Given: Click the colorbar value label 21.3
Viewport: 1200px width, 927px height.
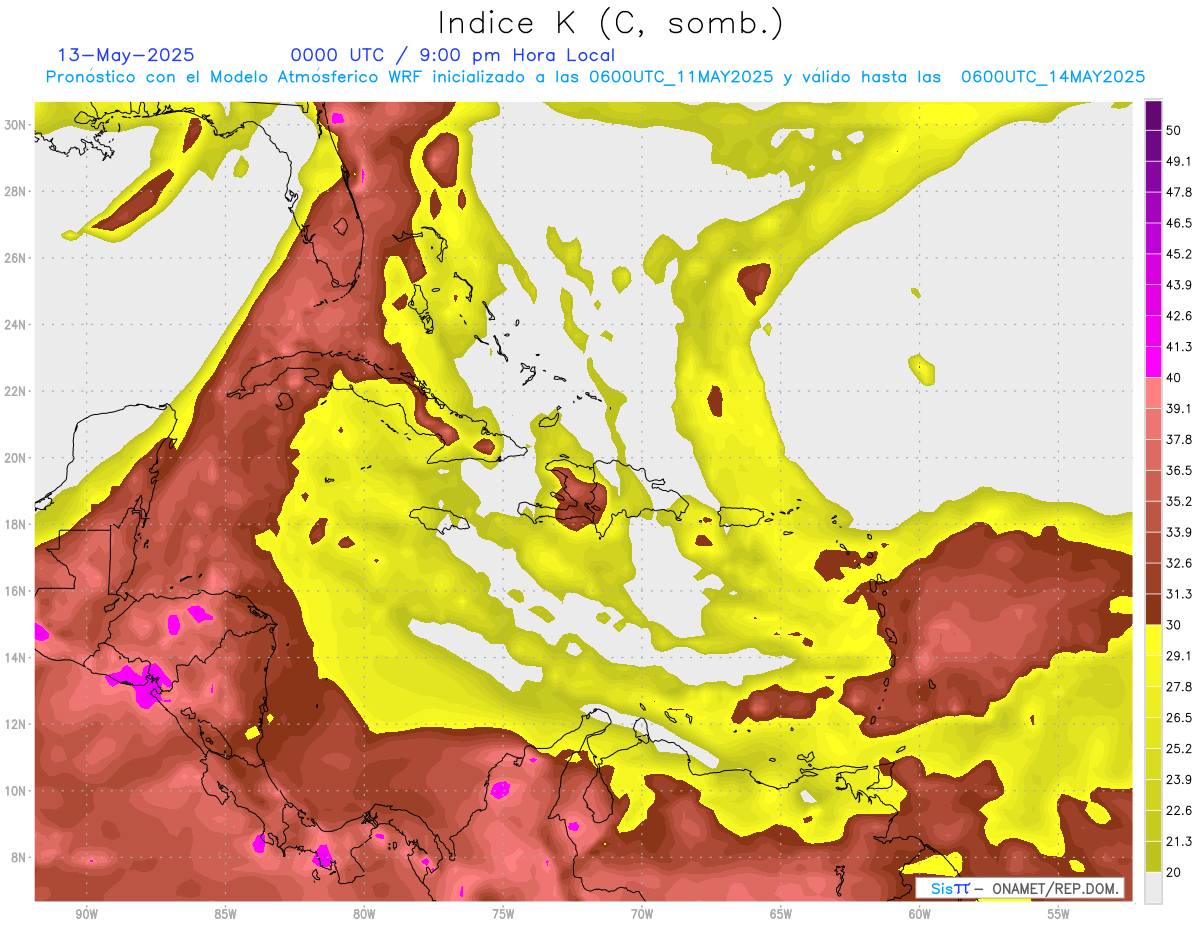Looking at the screenshot, I should [x=1179, y=841].
